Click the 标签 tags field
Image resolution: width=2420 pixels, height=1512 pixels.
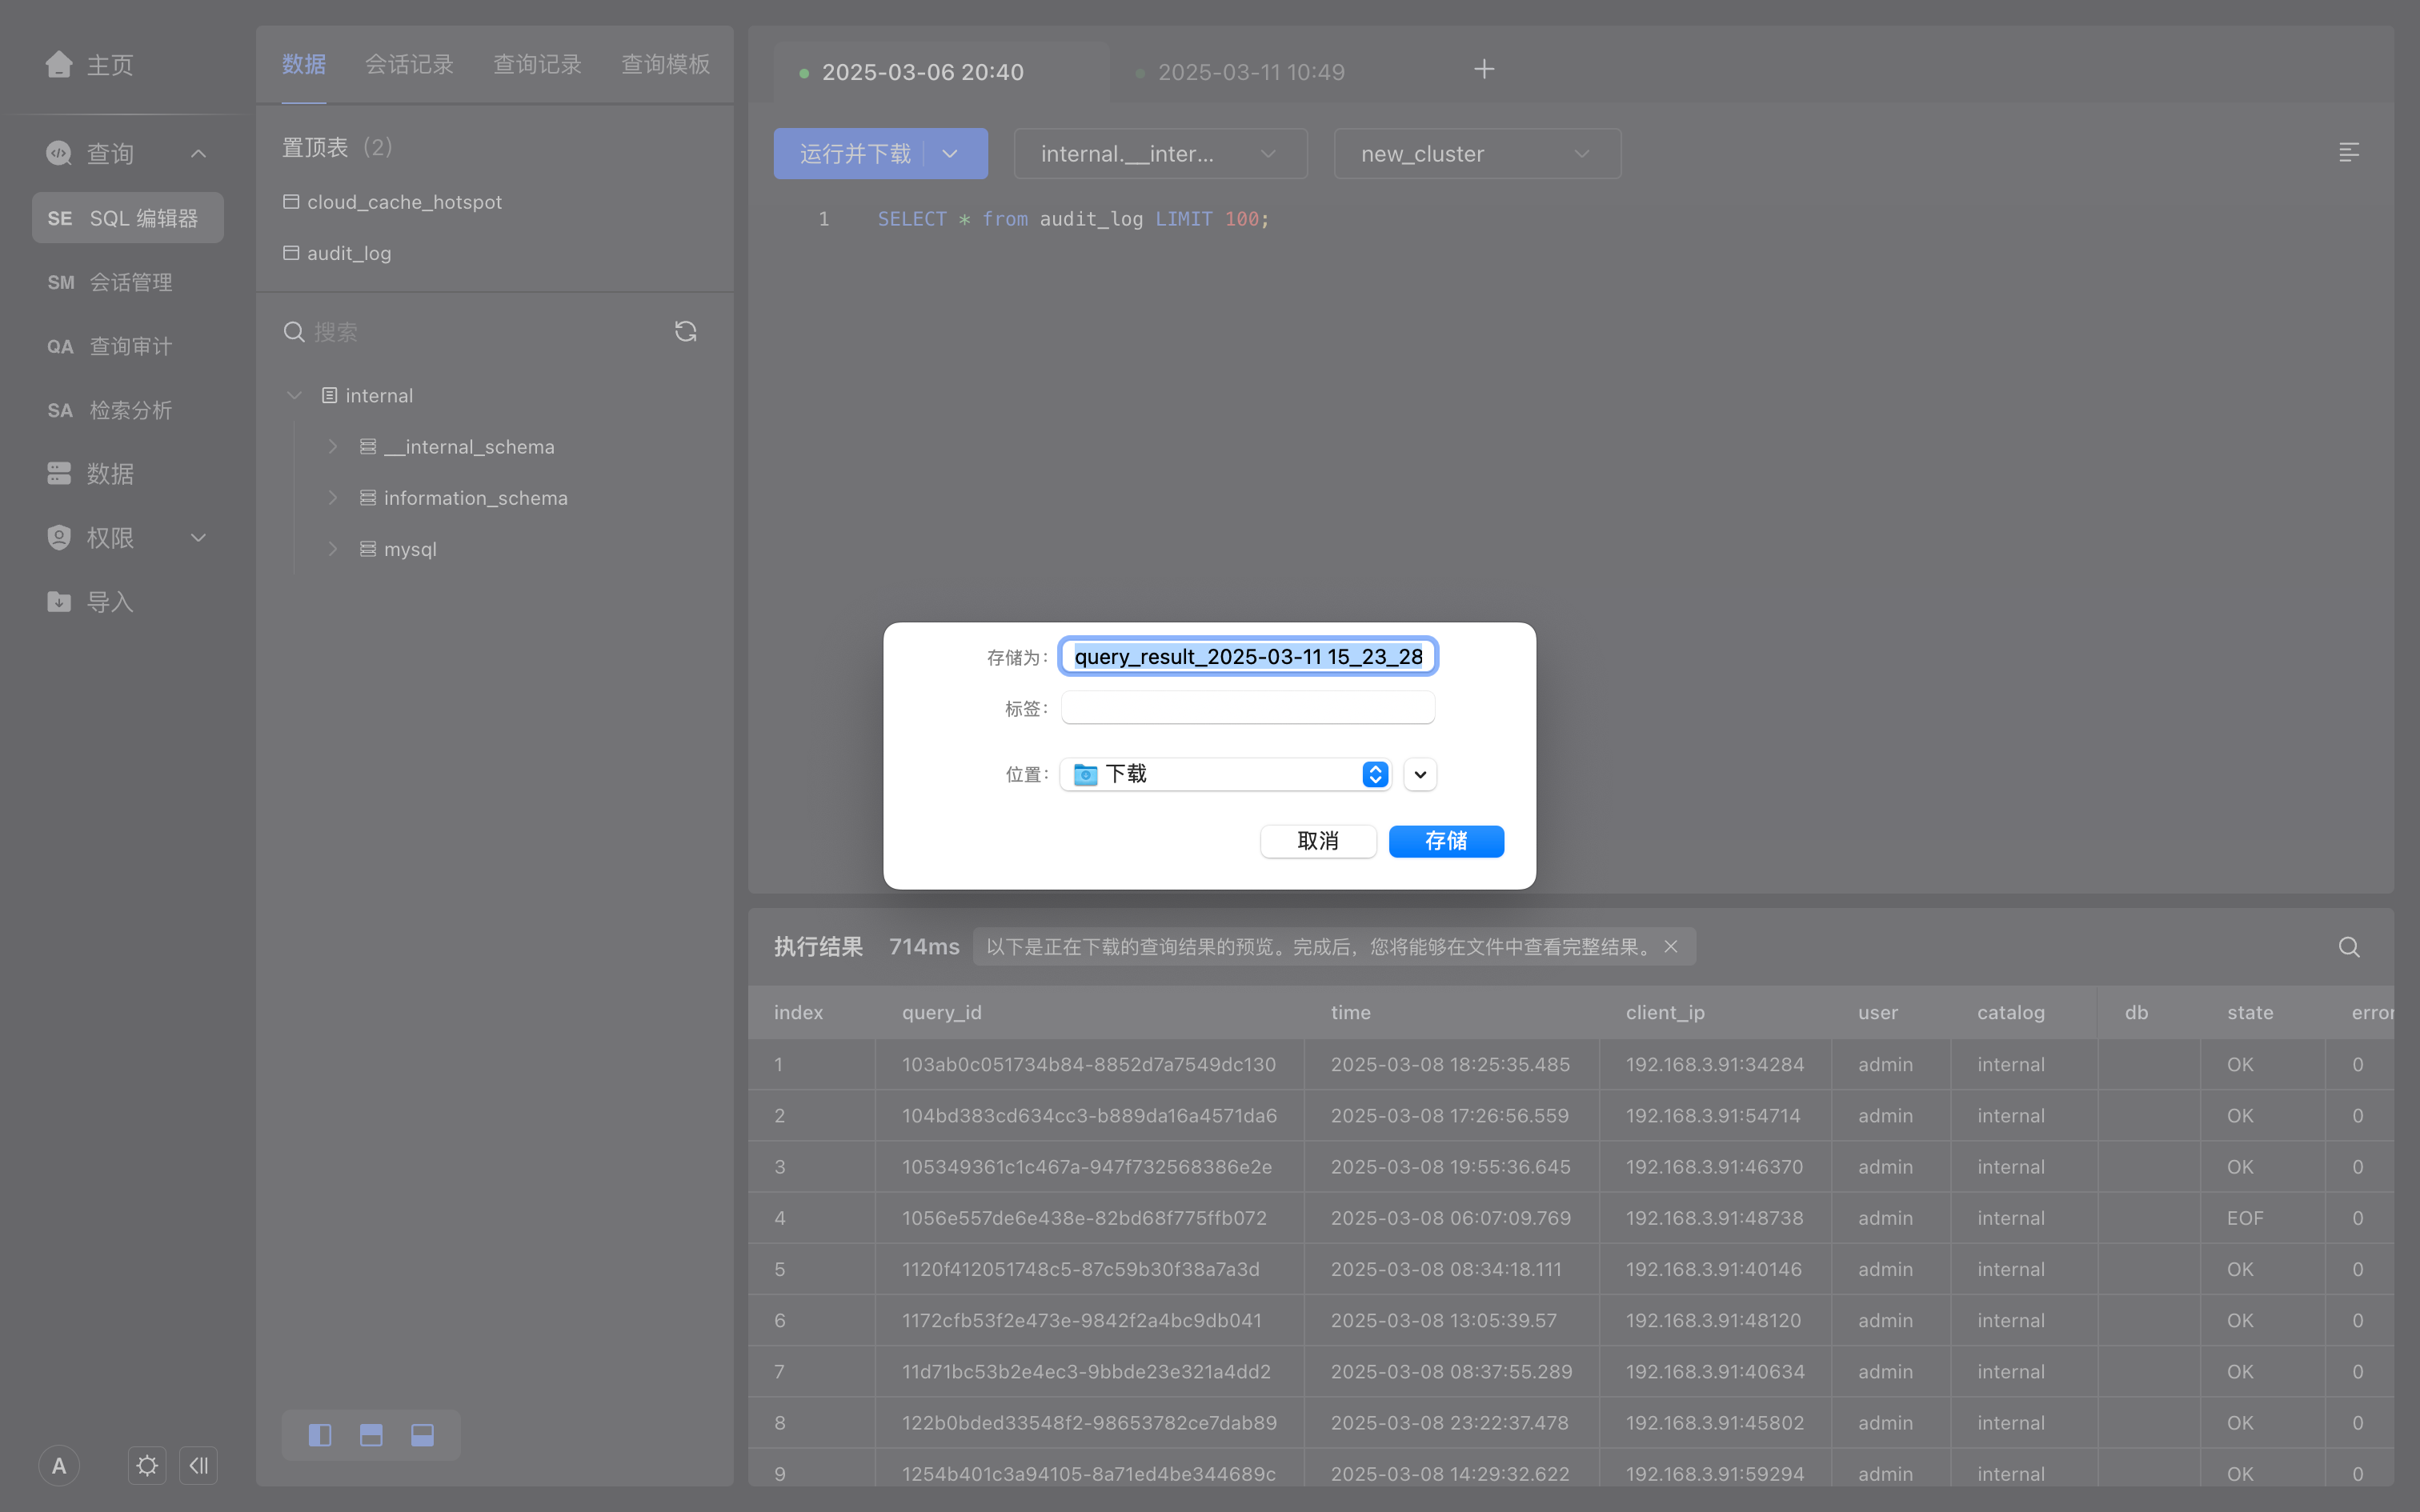tap(1248, 709)
